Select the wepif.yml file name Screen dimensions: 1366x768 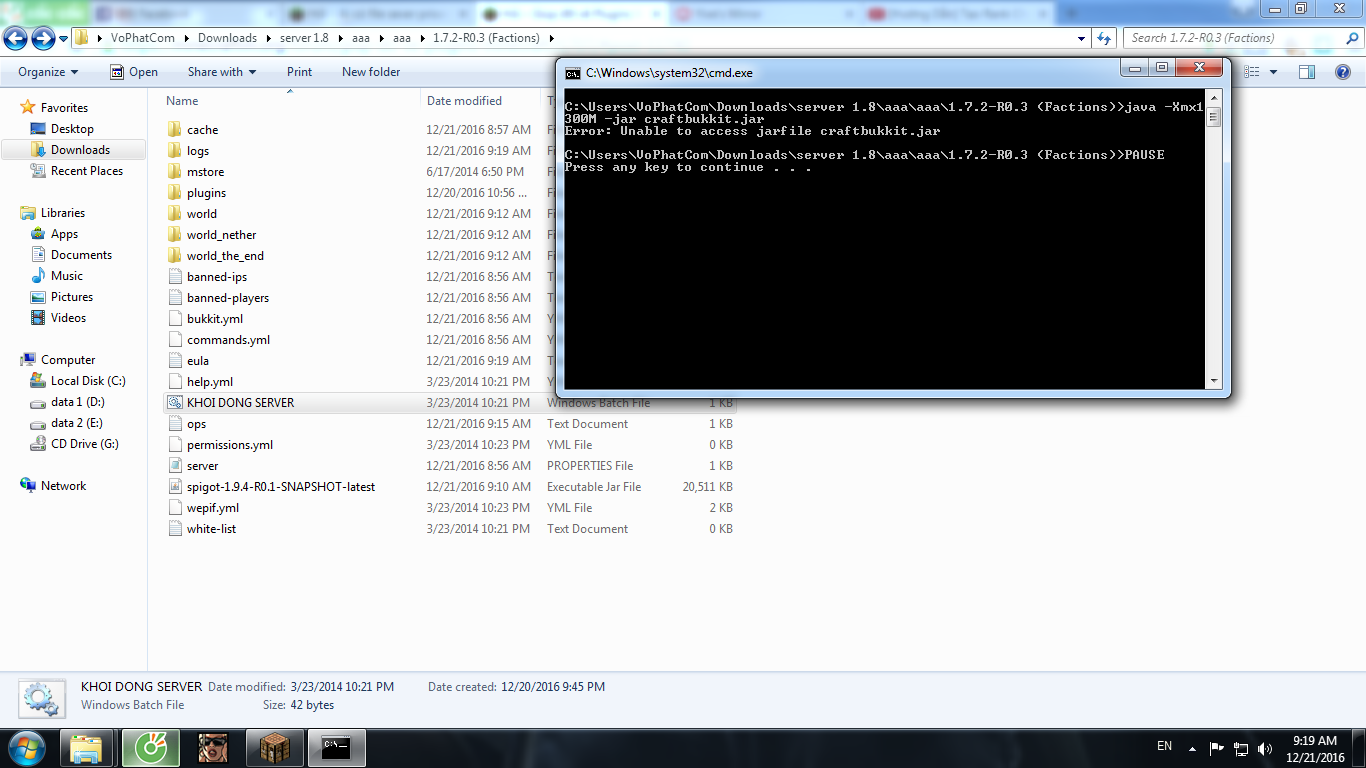[213, 508]
